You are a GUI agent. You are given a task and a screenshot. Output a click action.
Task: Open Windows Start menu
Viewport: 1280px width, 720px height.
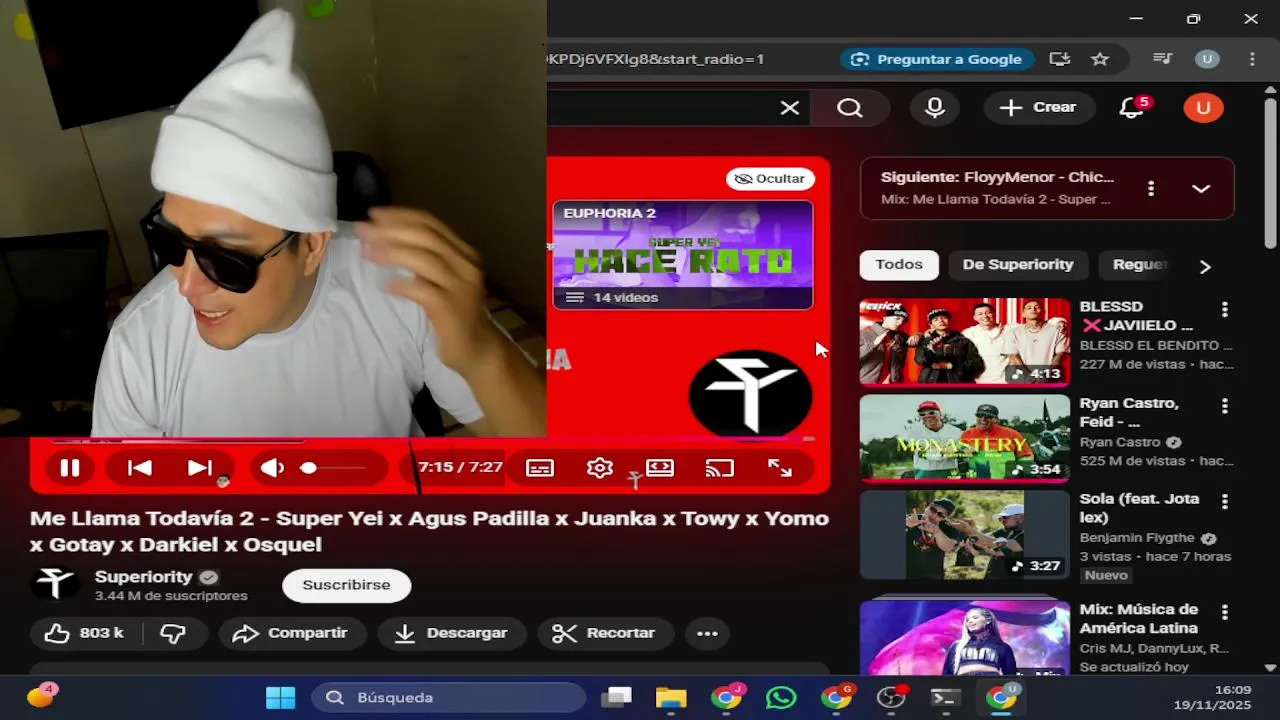pyautogui.click(x=280, y=697)
